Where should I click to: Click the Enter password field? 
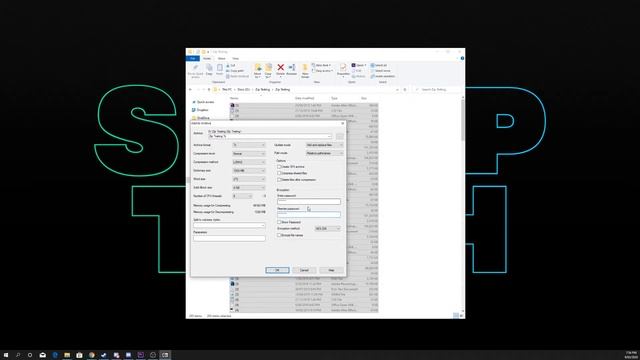pyautogui.click(x=309, y=201)
